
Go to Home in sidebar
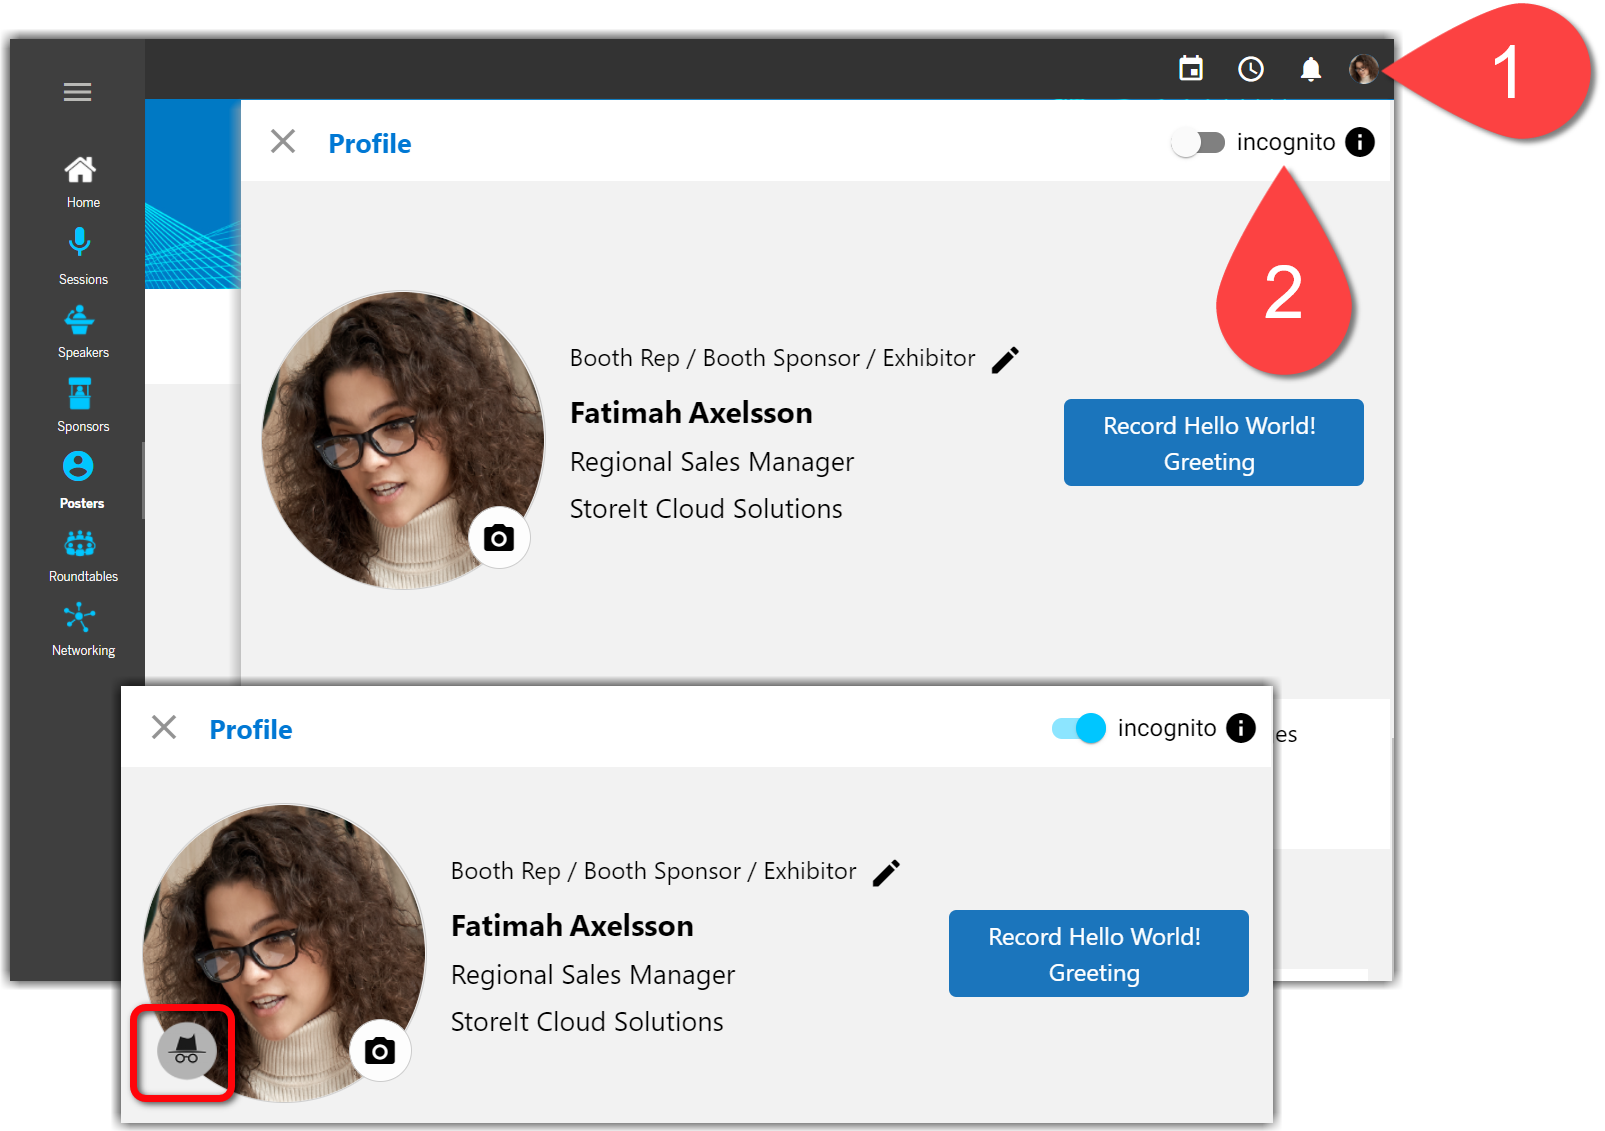click(x=80, y=181)
